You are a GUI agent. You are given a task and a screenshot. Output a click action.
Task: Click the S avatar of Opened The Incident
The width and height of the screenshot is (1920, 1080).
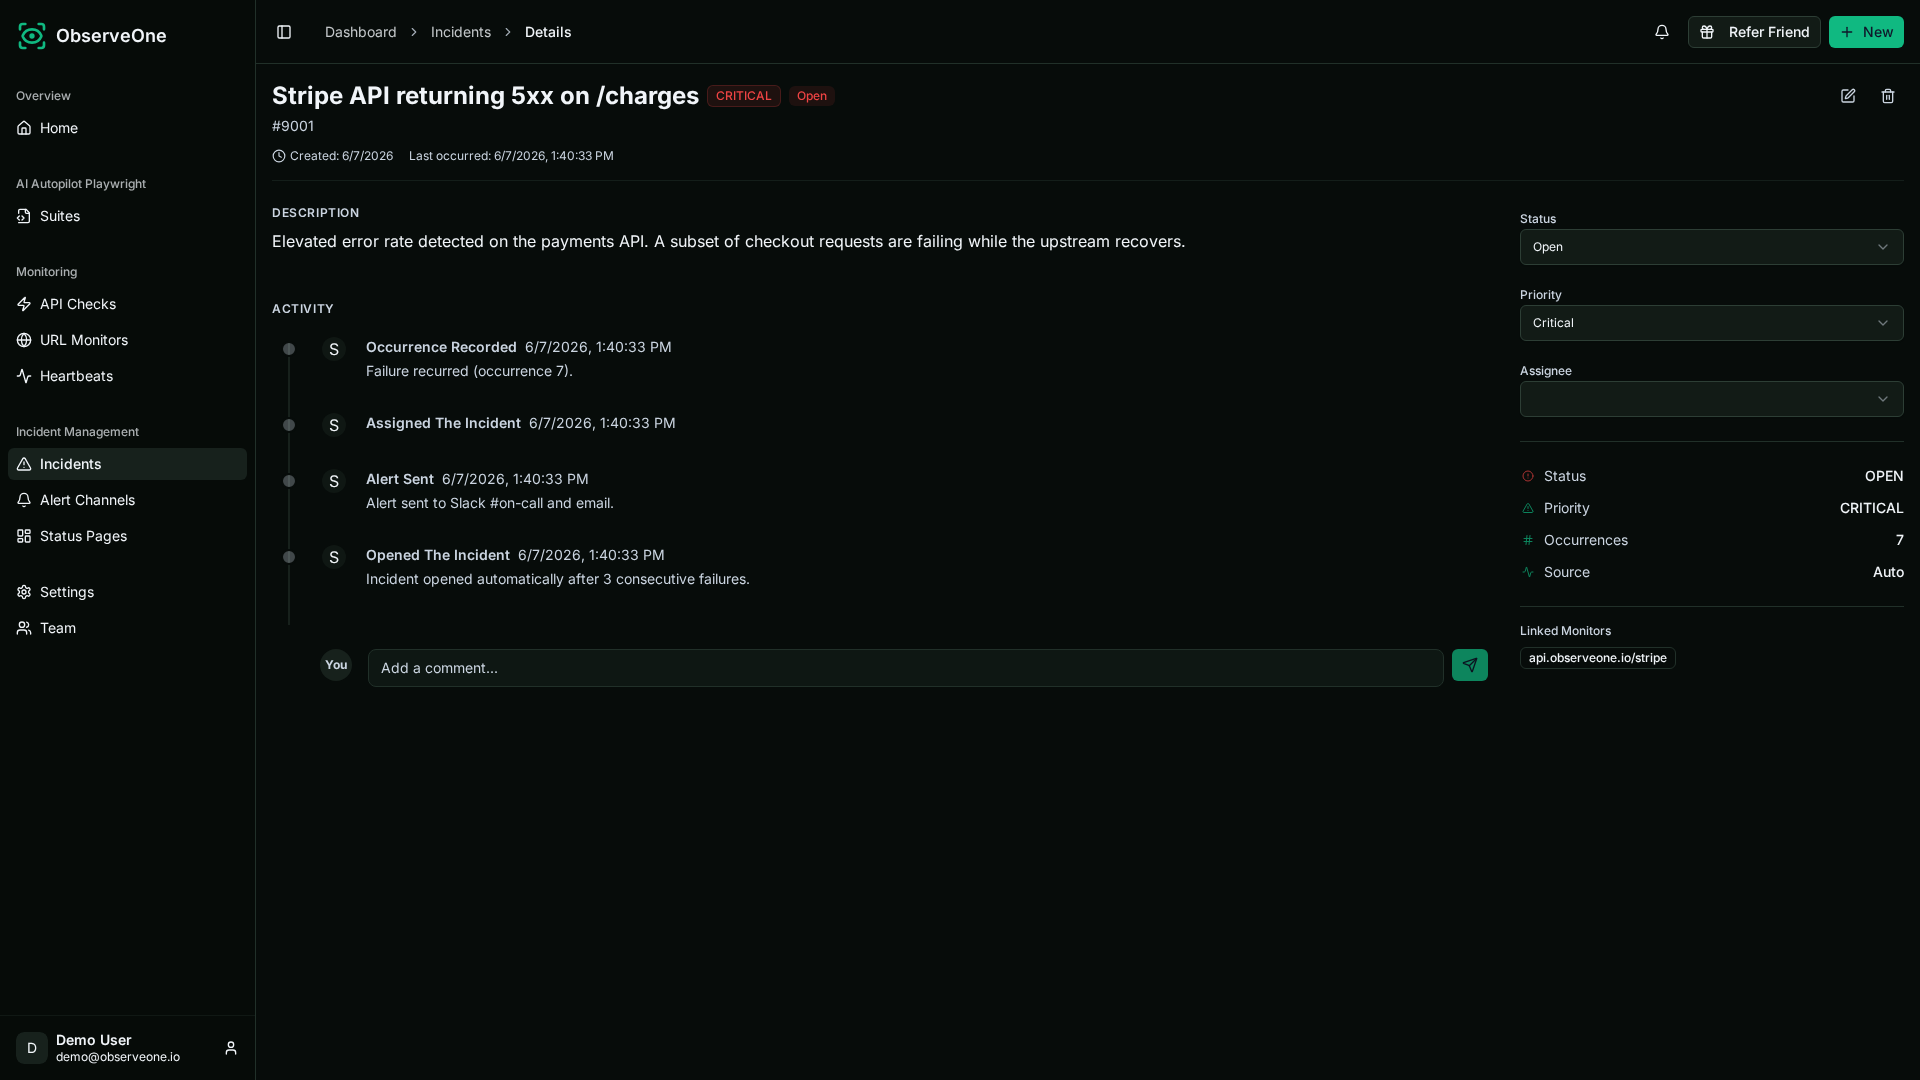coord(334,557)
